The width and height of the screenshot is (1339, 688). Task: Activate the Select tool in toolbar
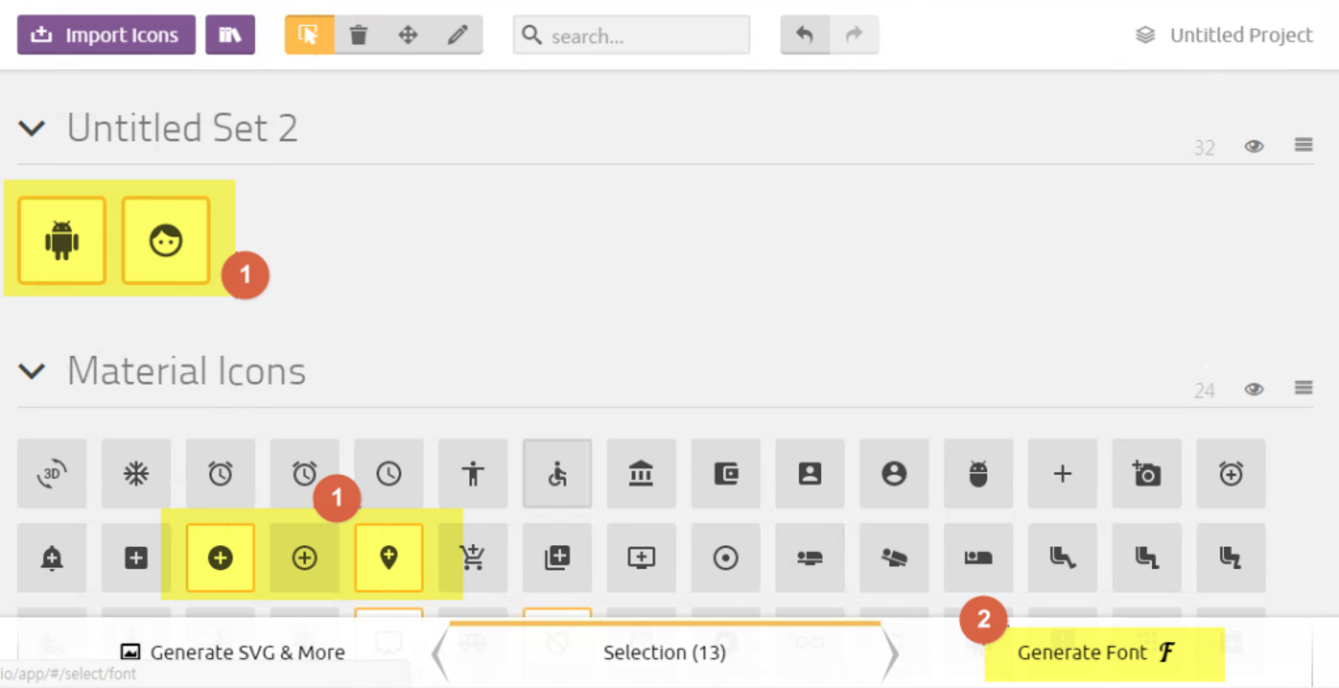(309, 35)
